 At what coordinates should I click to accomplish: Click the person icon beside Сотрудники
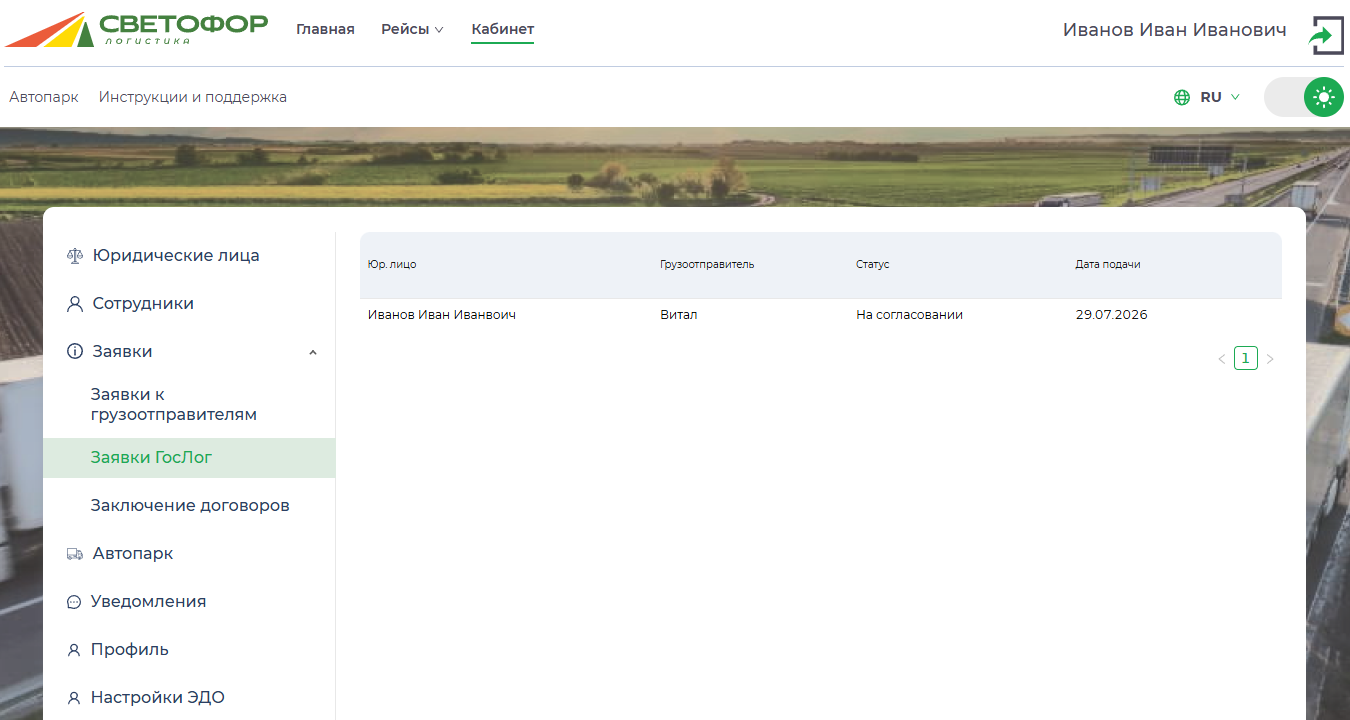pos(75,304)
